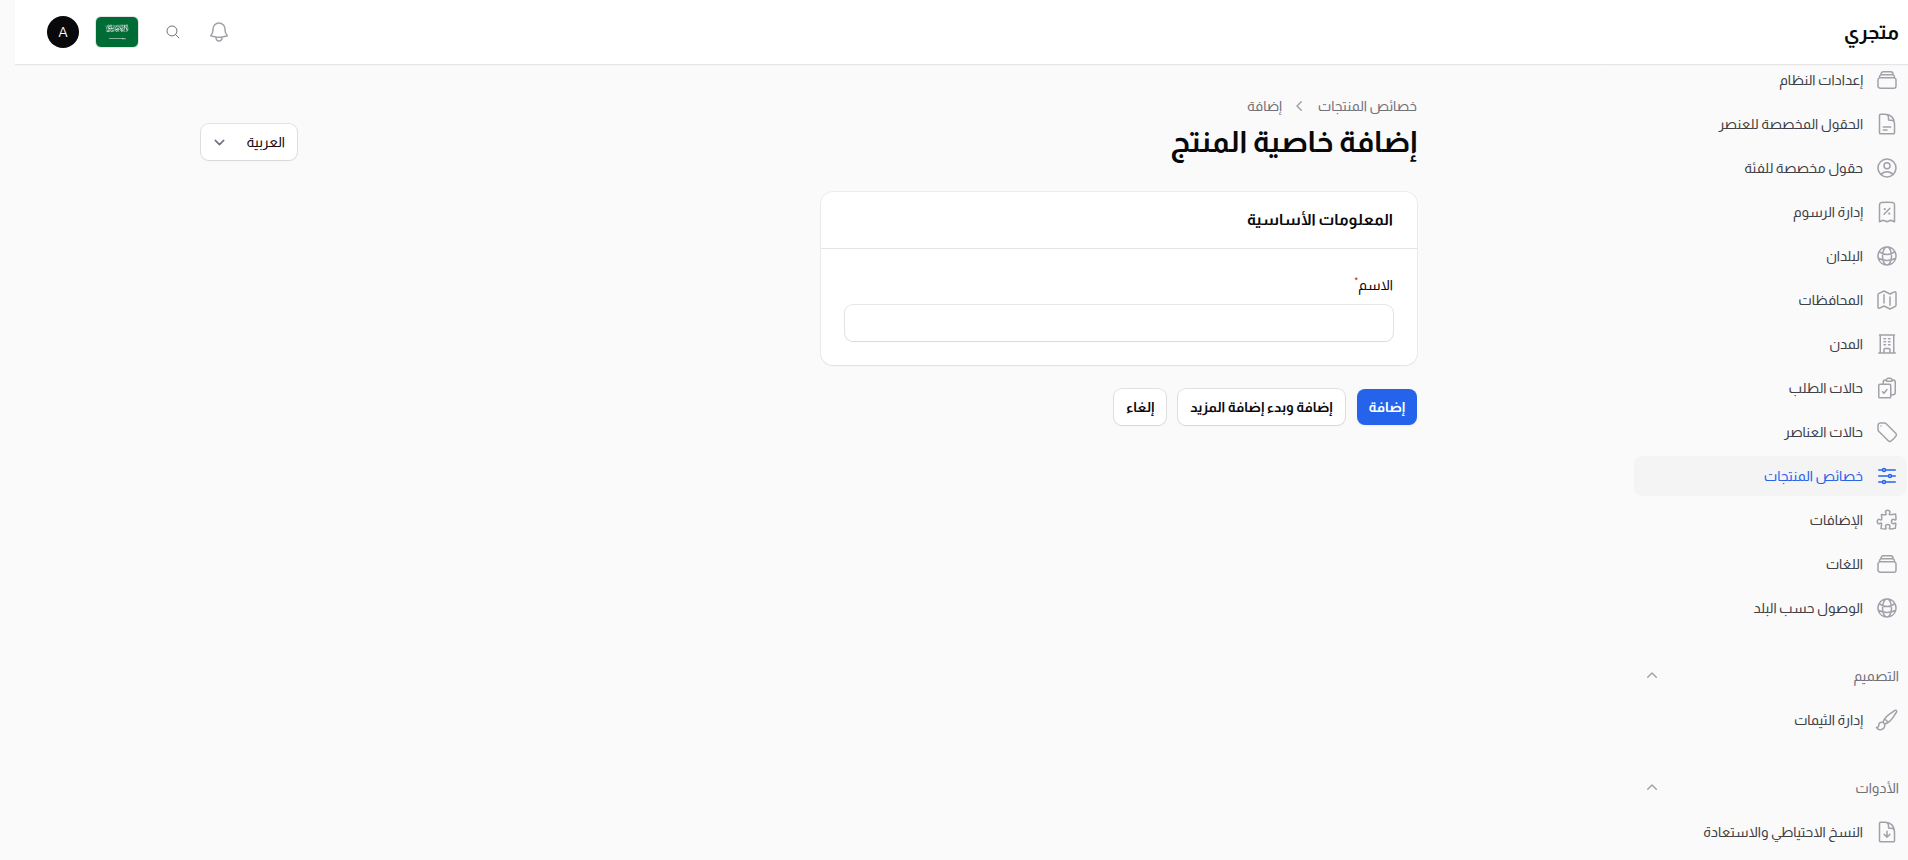Open the user avatar menu A
Viewport: 1908px width, 860px height.
coord(63,32)
